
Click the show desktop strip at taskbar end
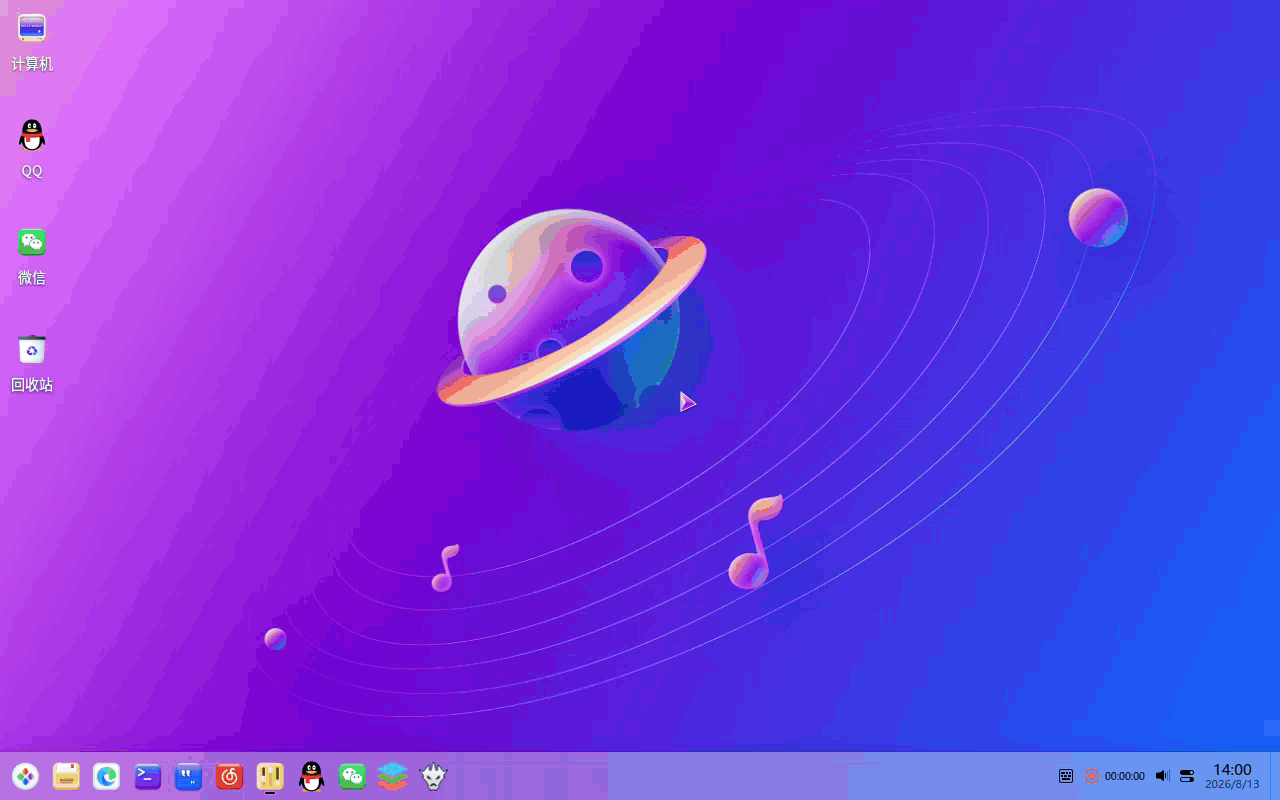pos(1275,776)
